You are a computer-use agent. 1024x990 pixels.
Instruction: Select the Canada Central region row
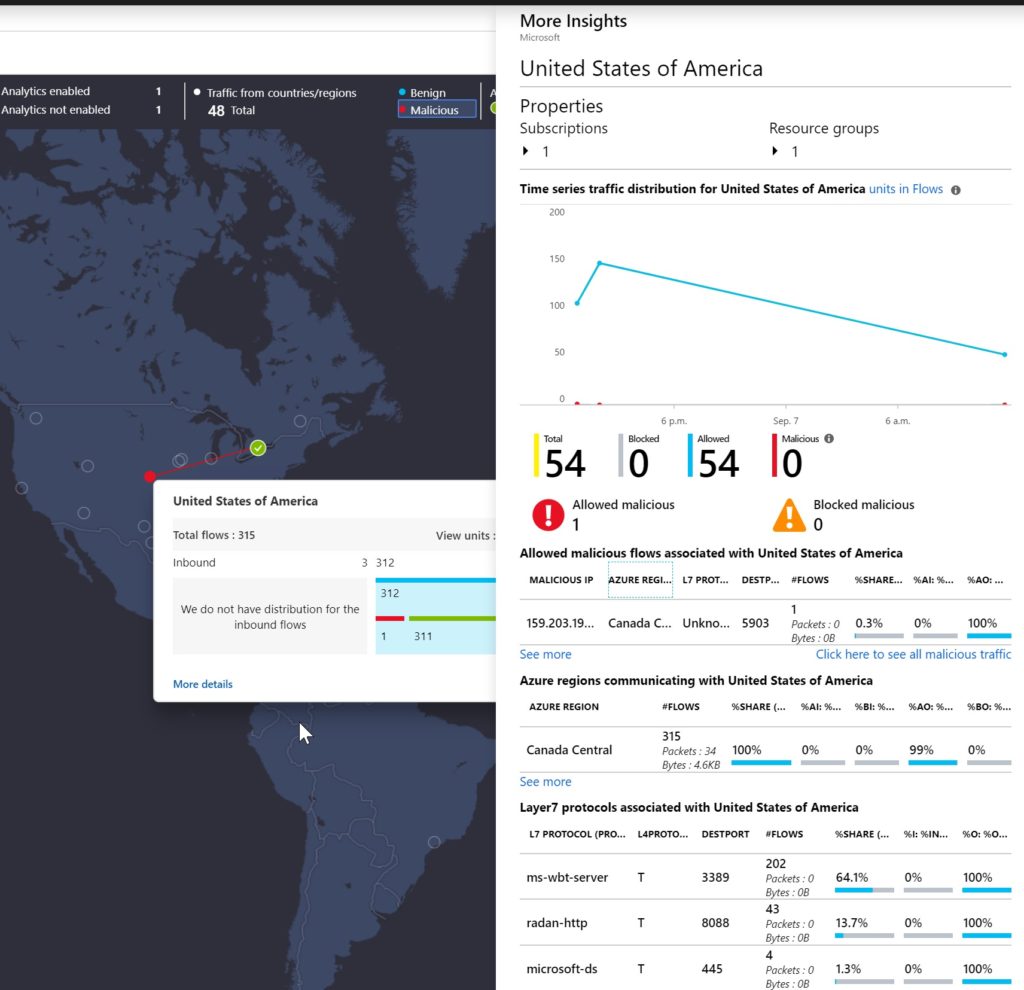[765, 750]
